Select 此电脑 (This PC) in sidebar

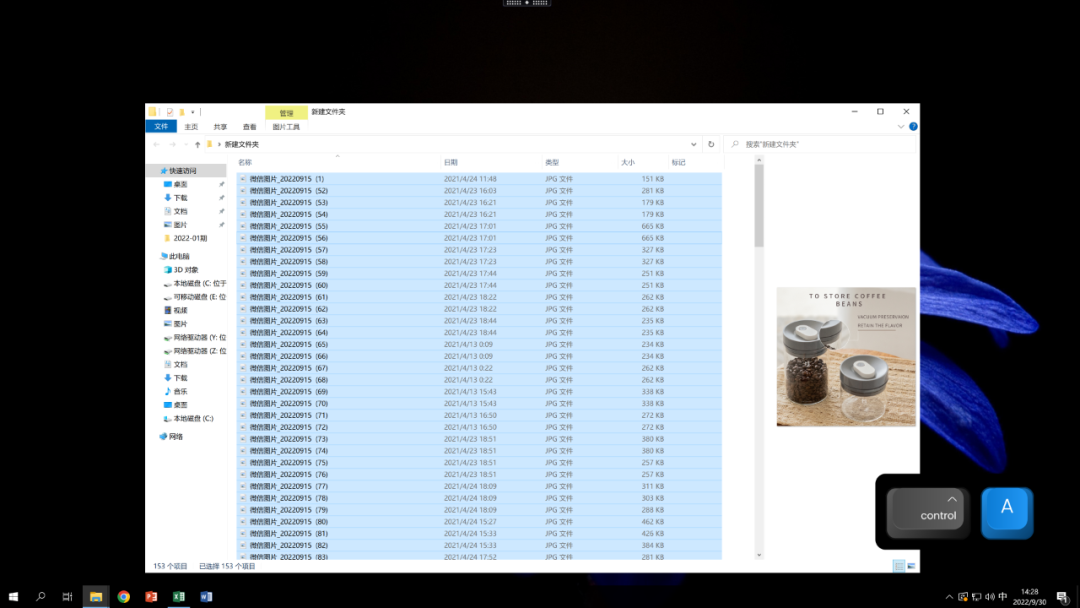point(179,256)
